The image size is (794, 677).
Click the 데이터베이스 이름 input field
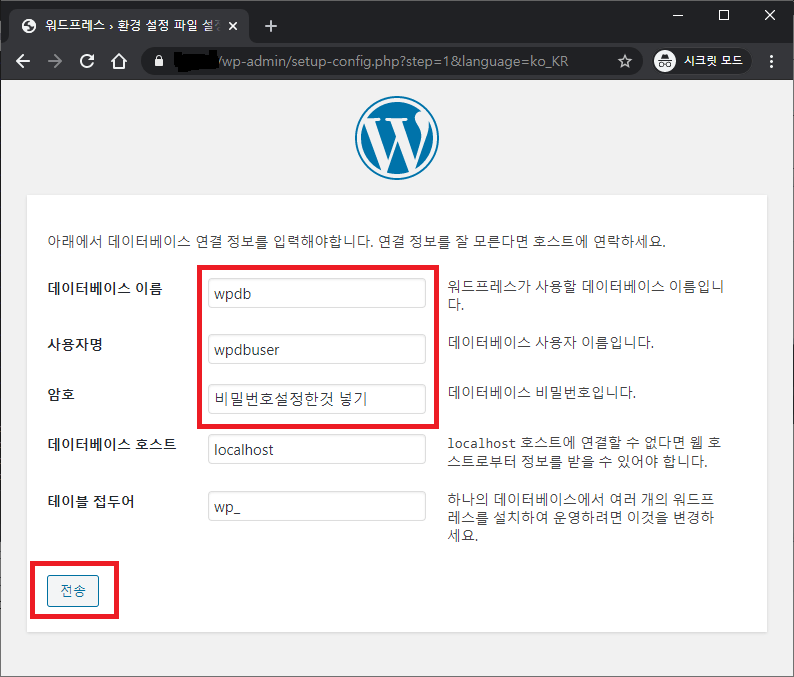click(317, 294)
